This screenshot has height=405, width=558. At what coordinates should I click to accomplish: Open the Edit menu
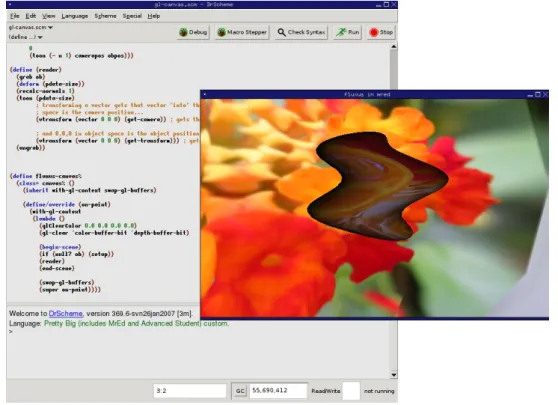pyautogui.click(x=31, y=16)
